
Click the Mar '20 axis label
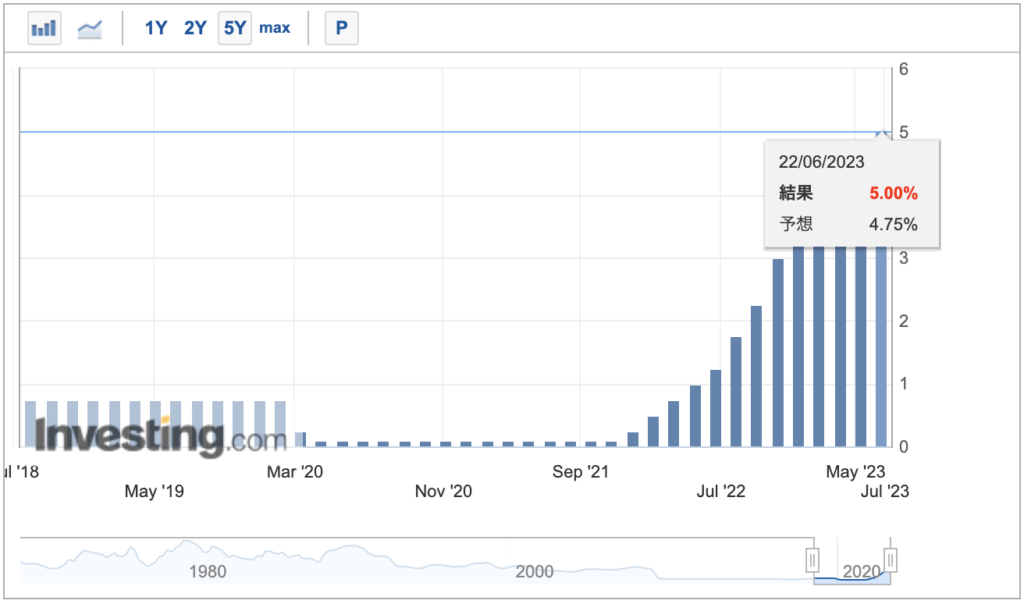click(x=295, y=471)
